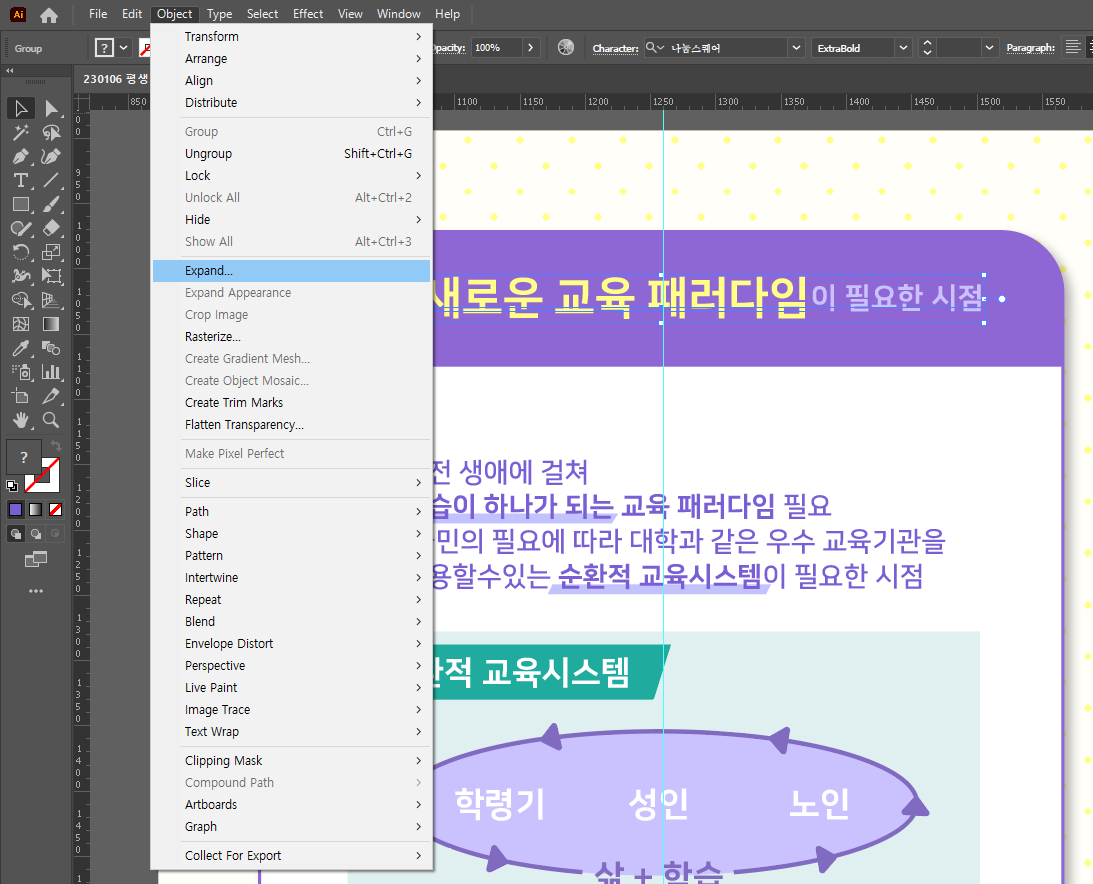The height and width of the screenshot is (884, 1093).
Task: Select the Scale tool
Action: [x=51, y=252]
